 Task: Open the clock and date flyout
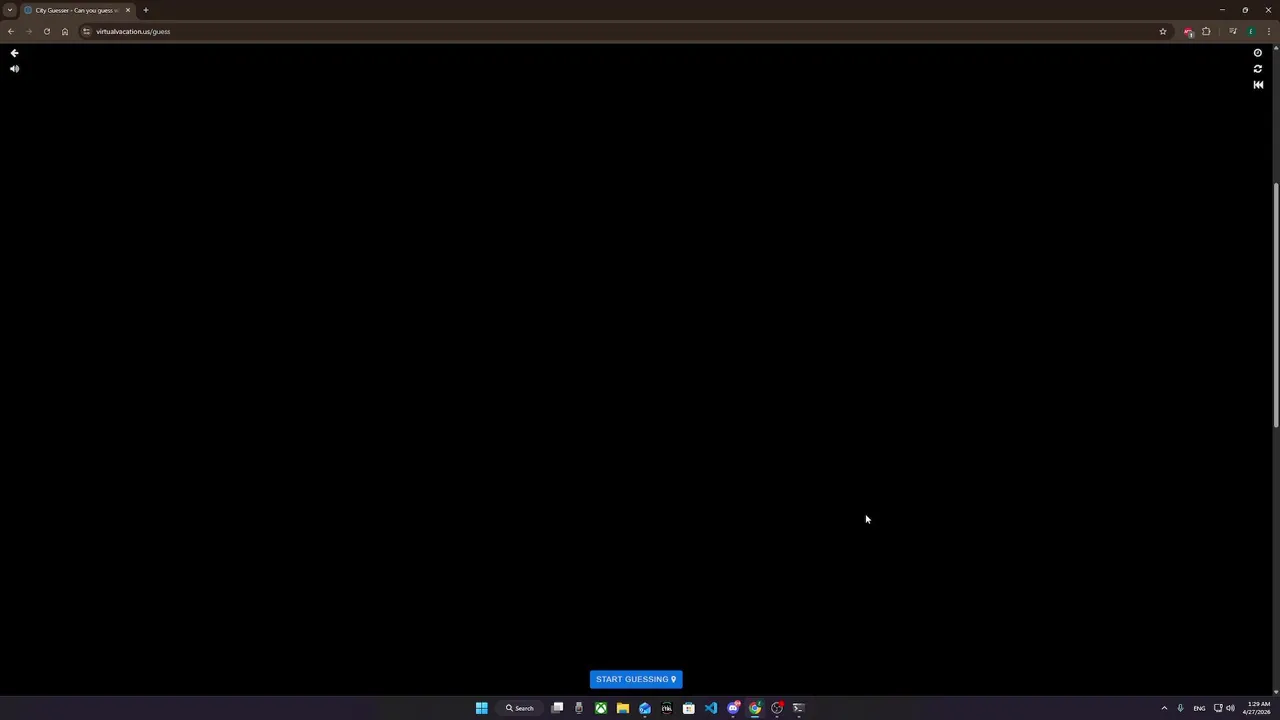pos(1258,708)
